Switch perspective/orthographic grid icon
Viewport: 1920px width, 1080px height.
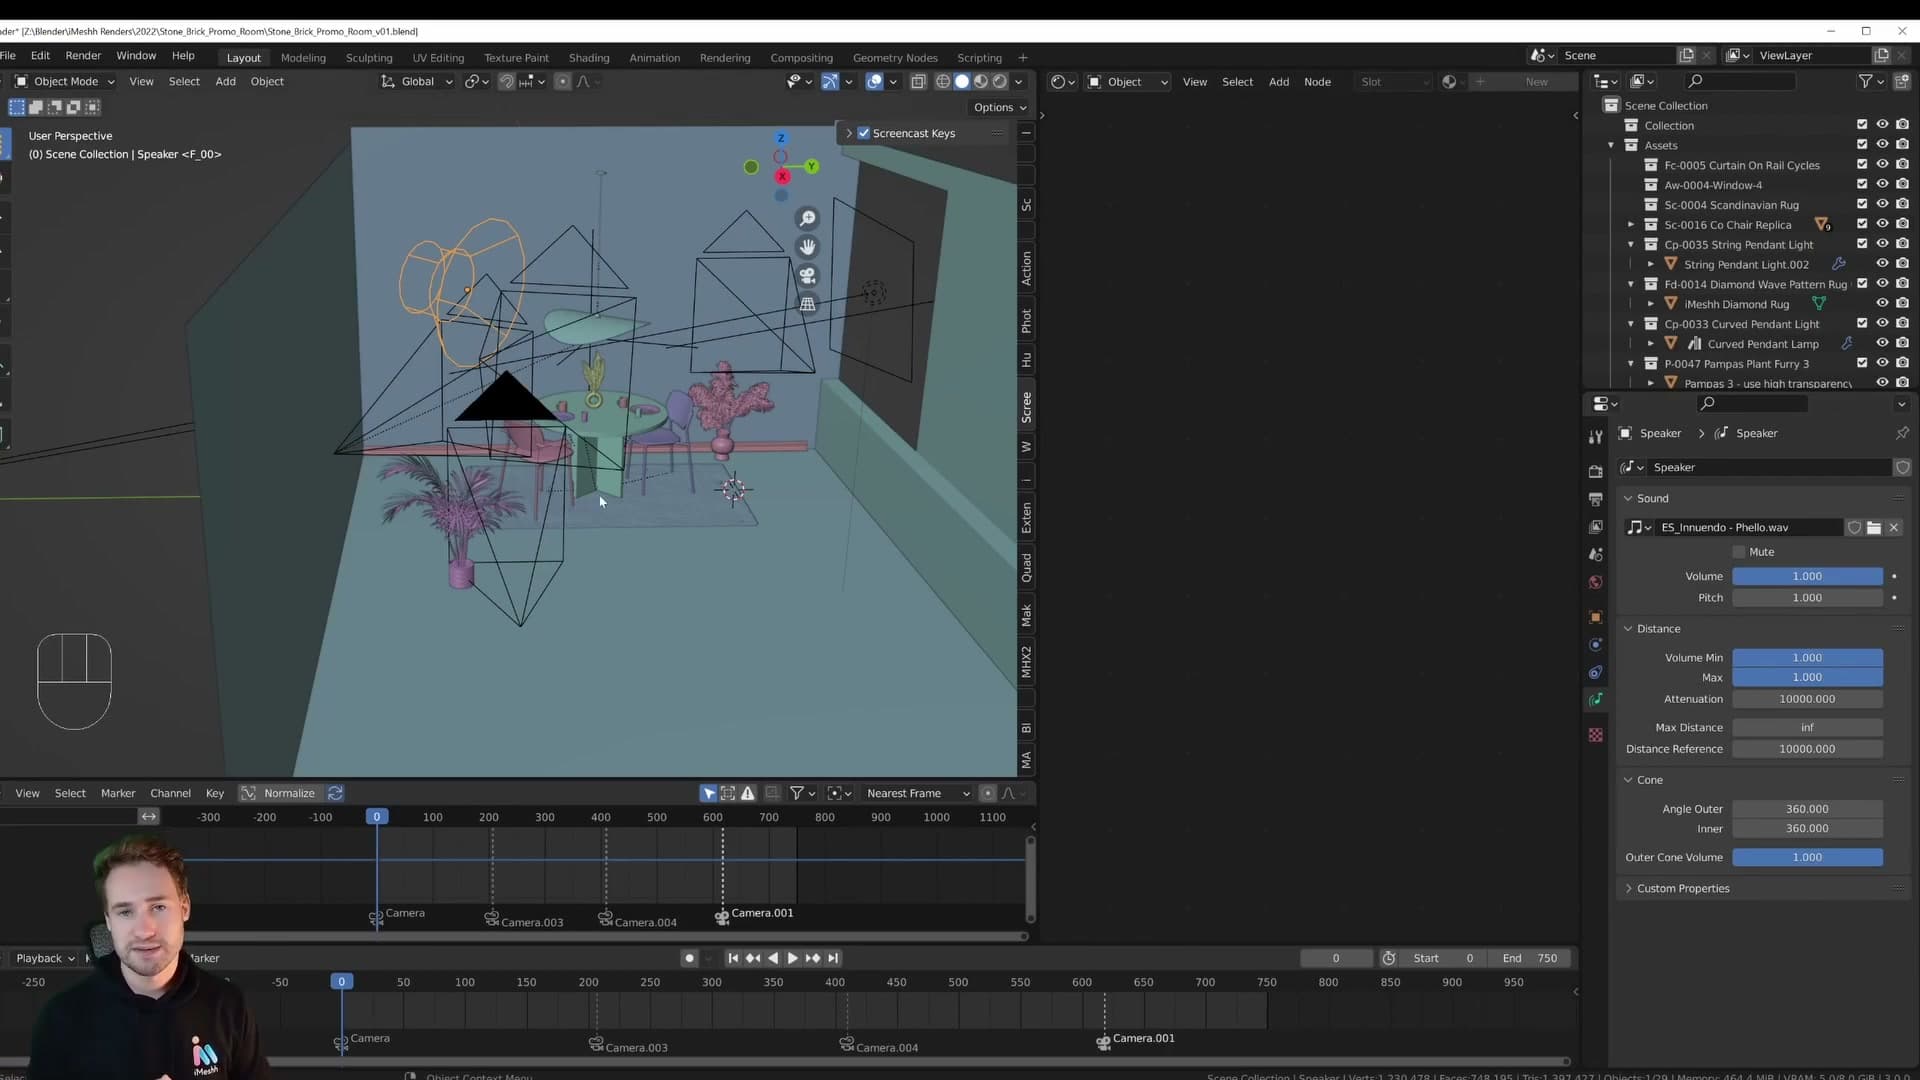coord(807,304)
